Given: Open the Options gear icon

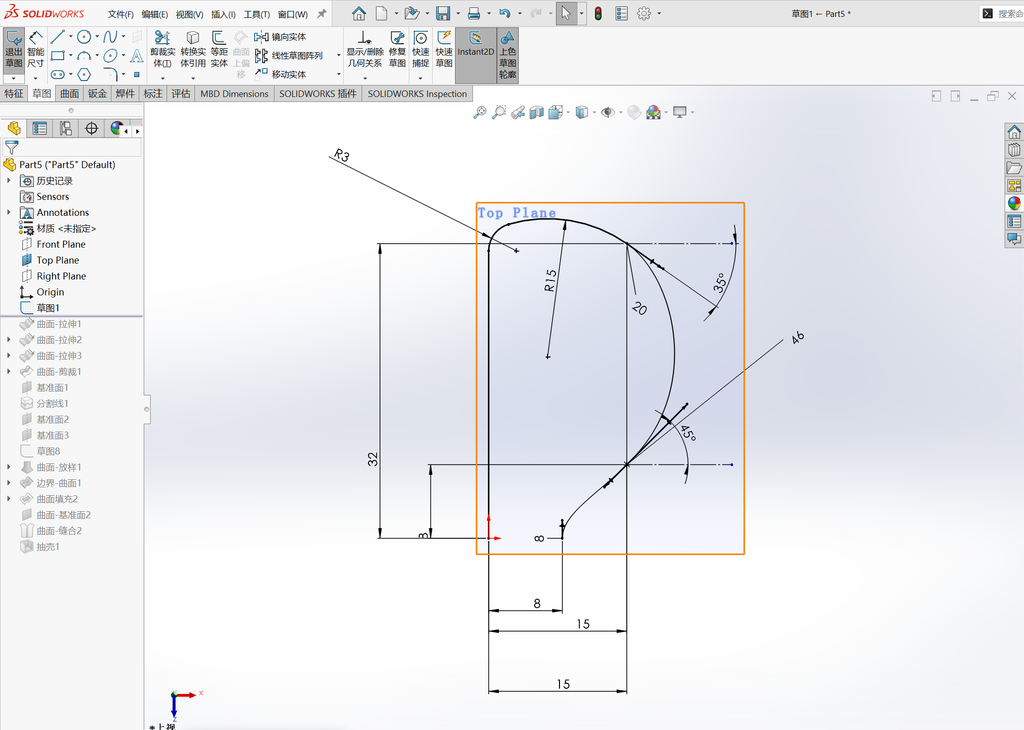Looking at the screenshot, I should point(644,13).
